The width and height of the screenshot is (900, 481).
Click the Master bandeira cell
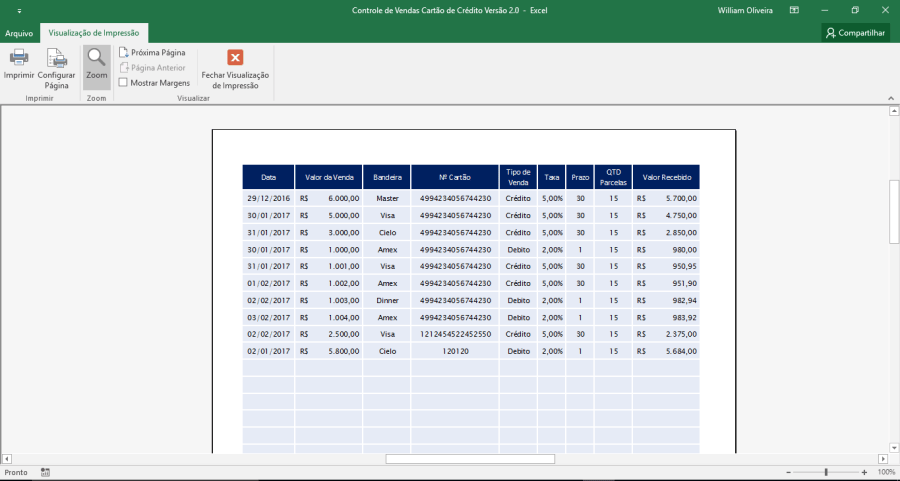coord(387,199)
